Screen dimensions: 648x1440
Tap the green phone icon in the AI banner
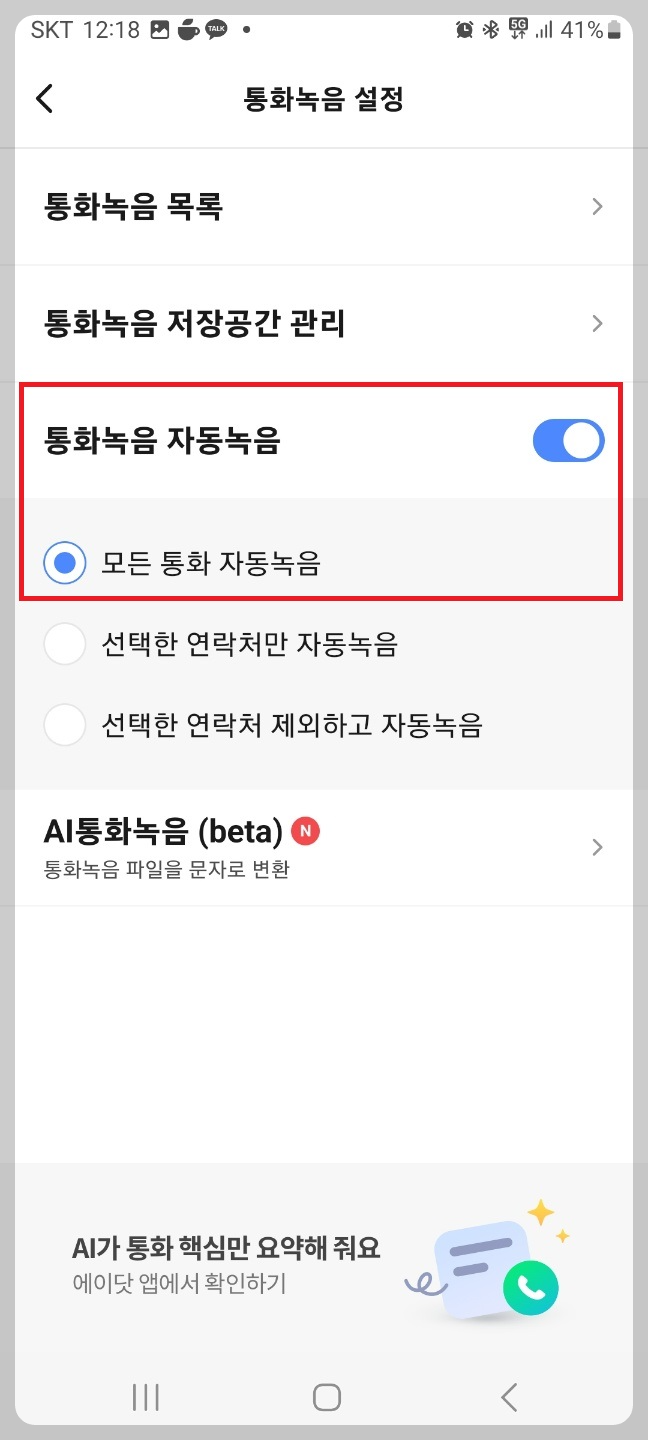[x=531, y=1290]
